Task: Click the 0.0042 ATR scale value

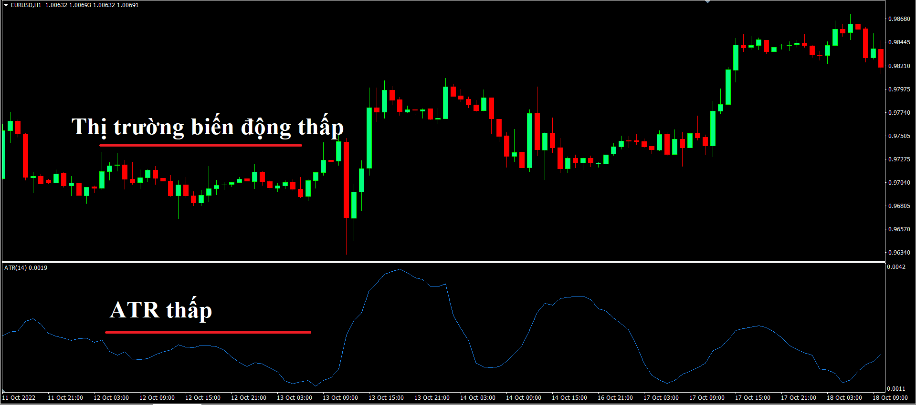Action: pyautogui.click(x=897, y=267)
